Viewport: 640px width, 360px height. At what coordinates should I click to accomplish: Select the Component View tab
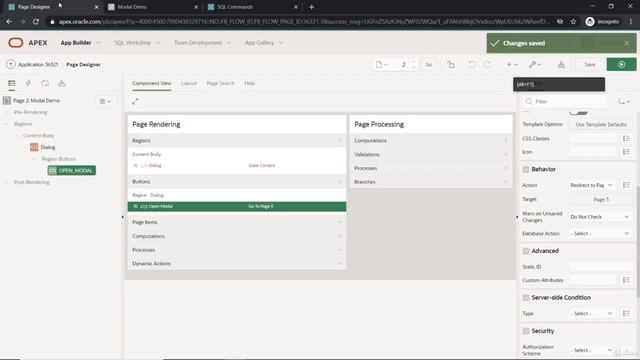pos(151,83)
